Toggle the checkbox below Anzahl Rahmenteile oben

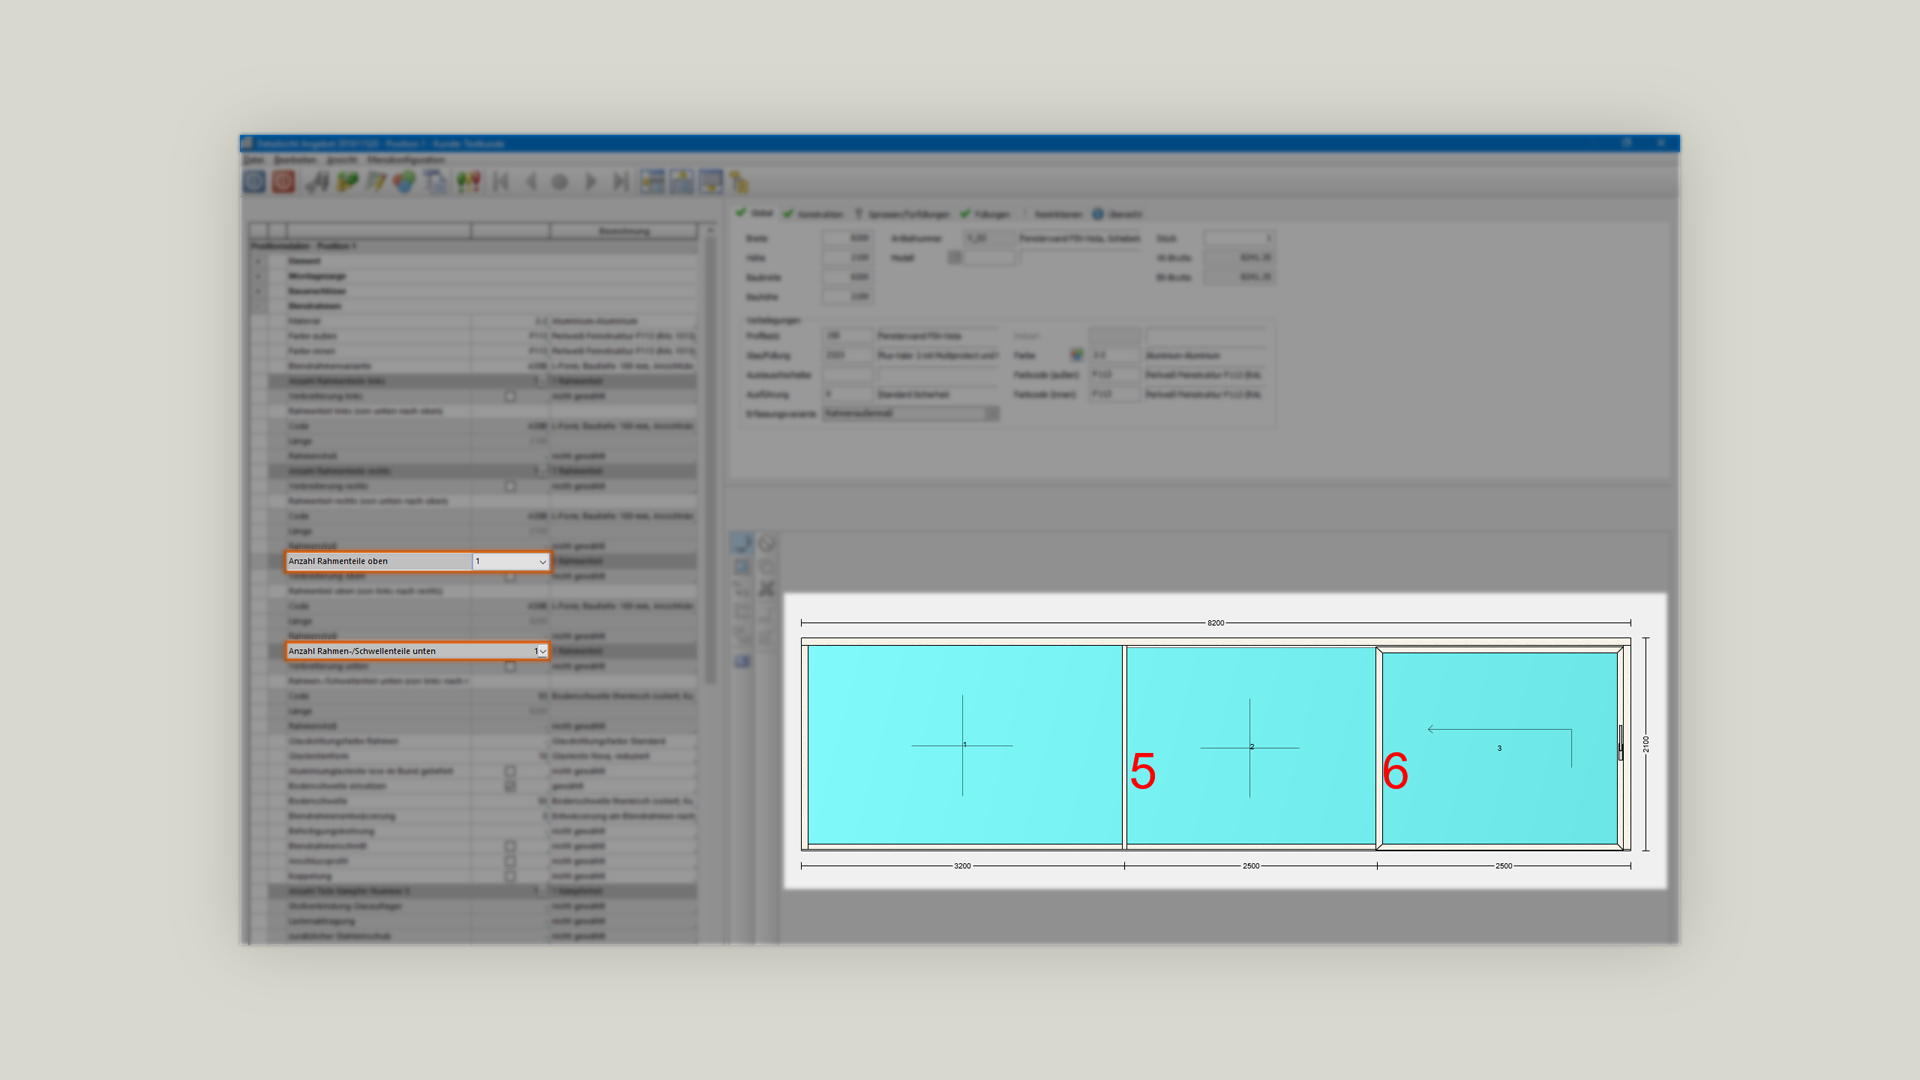pyautogui.click(x=510, y=577)
